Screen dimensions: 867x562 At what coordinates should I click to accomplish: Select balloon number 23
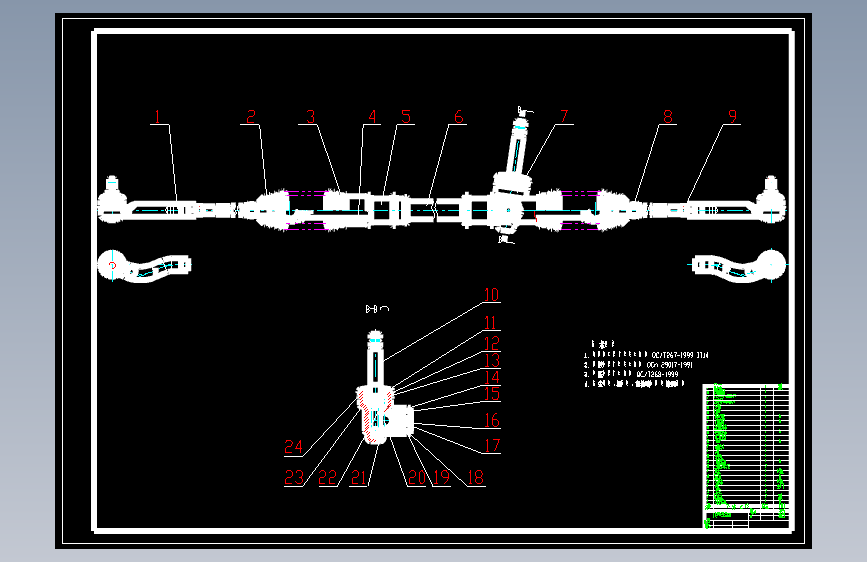pyautogui.click(x=294, y=477)
